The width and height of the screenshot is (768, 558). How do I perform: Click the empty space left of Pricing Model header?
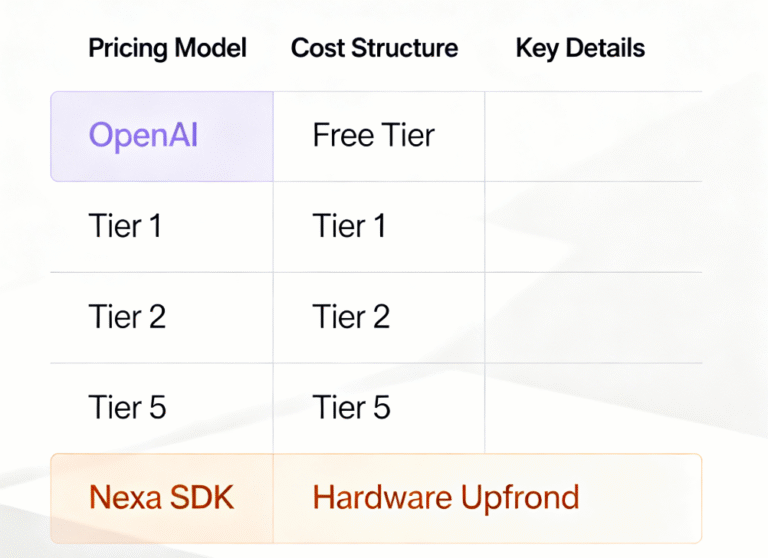[40, 48]
